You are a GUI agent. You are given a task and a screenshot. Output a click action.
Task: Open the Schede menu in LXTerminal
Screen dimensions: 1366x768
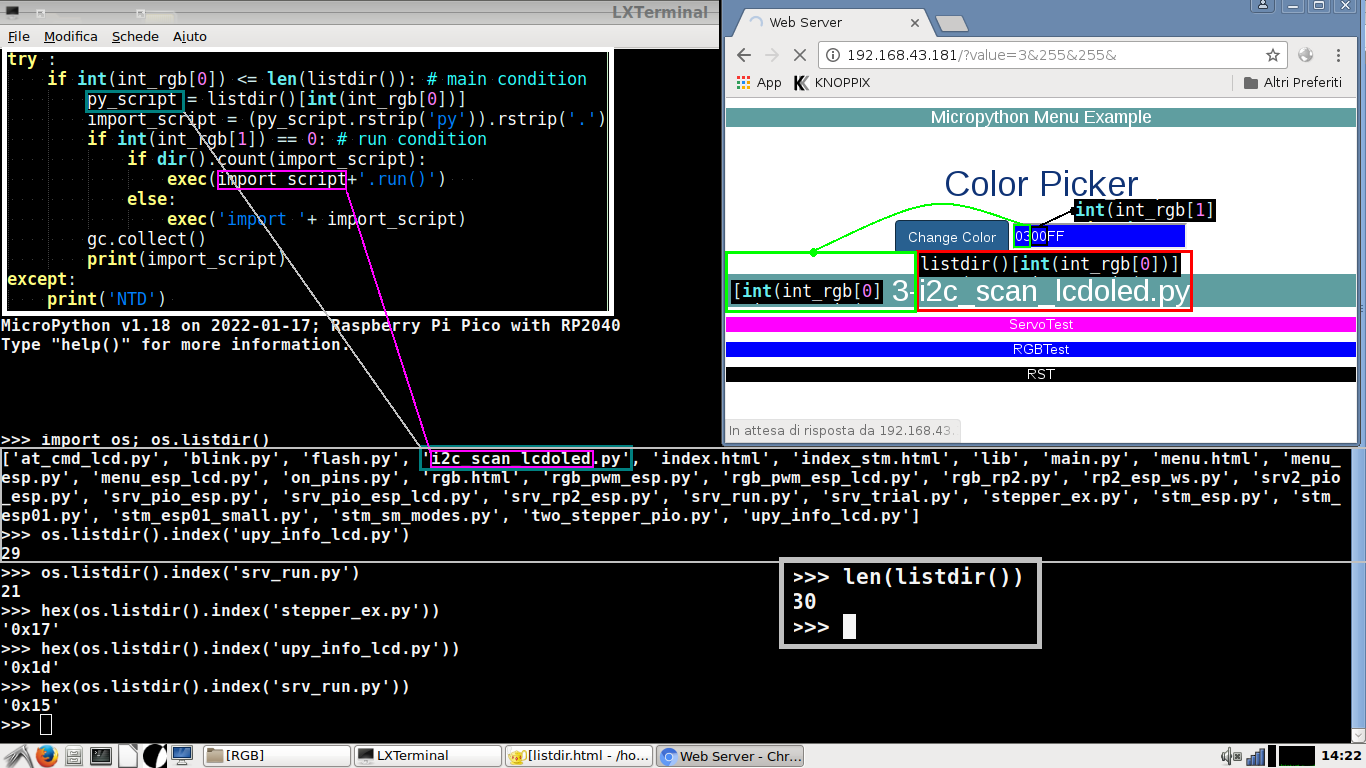point(135,36)
